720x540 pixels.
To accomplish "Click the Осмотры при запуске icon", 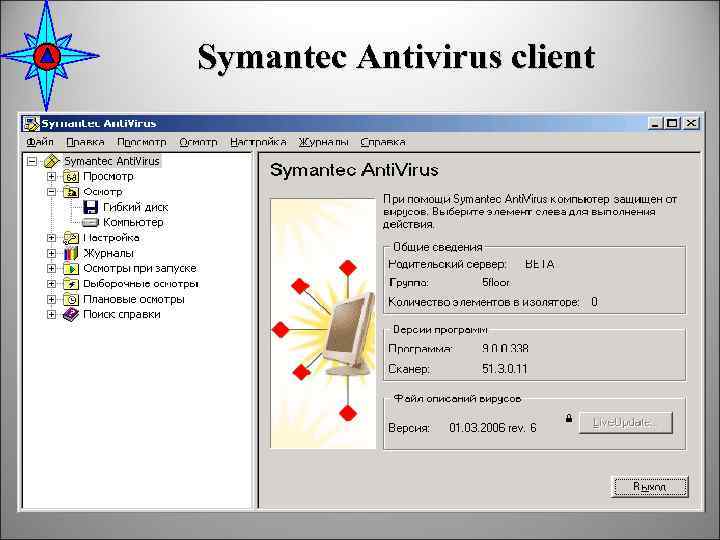I will 71,268.
